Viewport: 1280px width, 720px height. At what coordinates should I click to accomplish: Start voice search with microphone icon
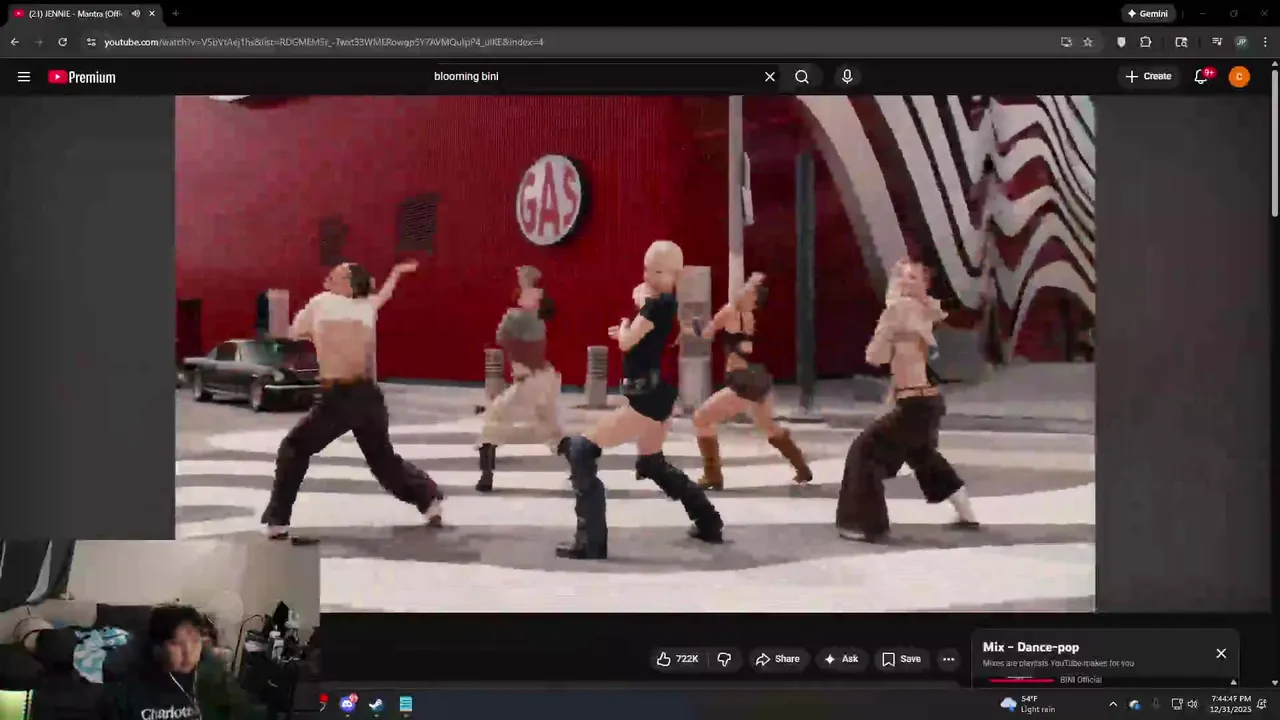click(x=847, y=77)
